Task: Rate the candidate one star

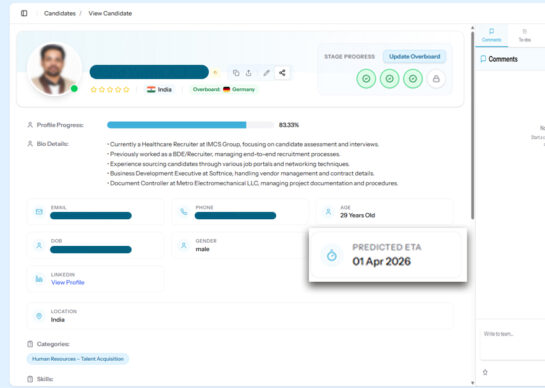Action: 93,89
